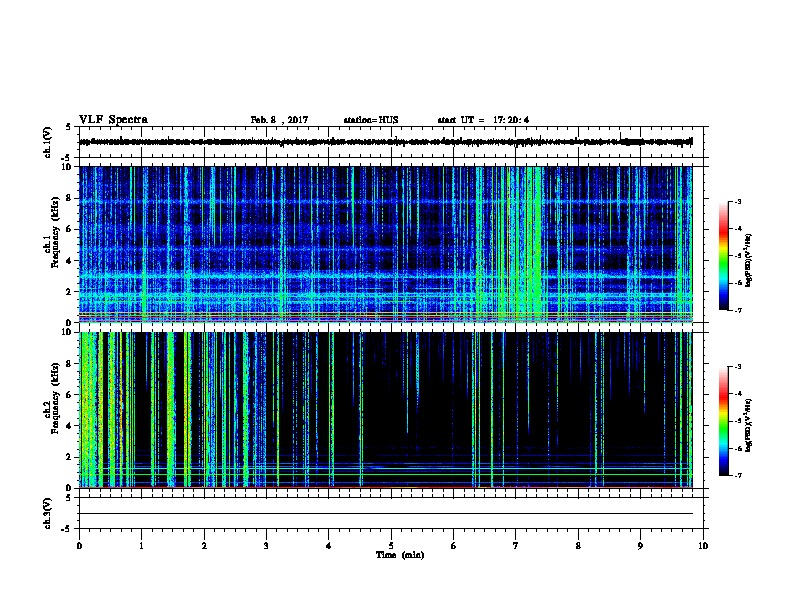Select the "start UT = 17:20:4" text
This screenshot has height=612, width=792.
tap(483, 120)
